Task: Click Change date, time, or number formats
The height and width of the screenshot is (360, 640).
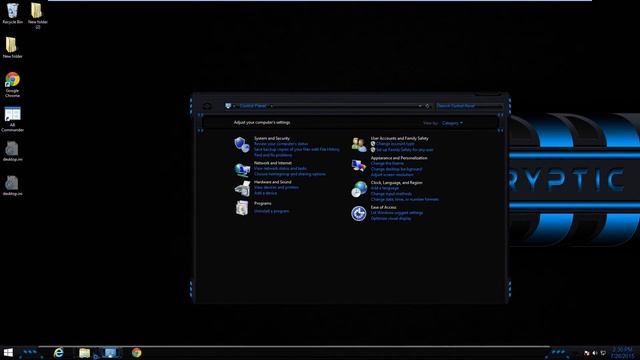Action: [x=405, y=200]
